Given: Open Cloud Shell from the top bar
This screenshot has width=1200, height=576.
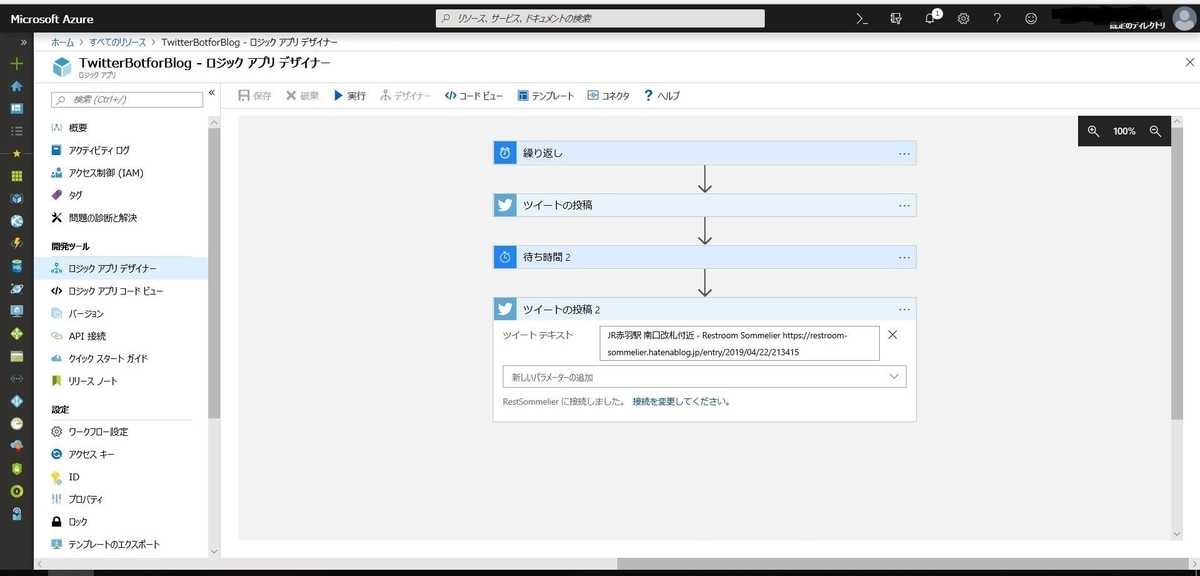Looking at the screenshot, I should [863, 18].
